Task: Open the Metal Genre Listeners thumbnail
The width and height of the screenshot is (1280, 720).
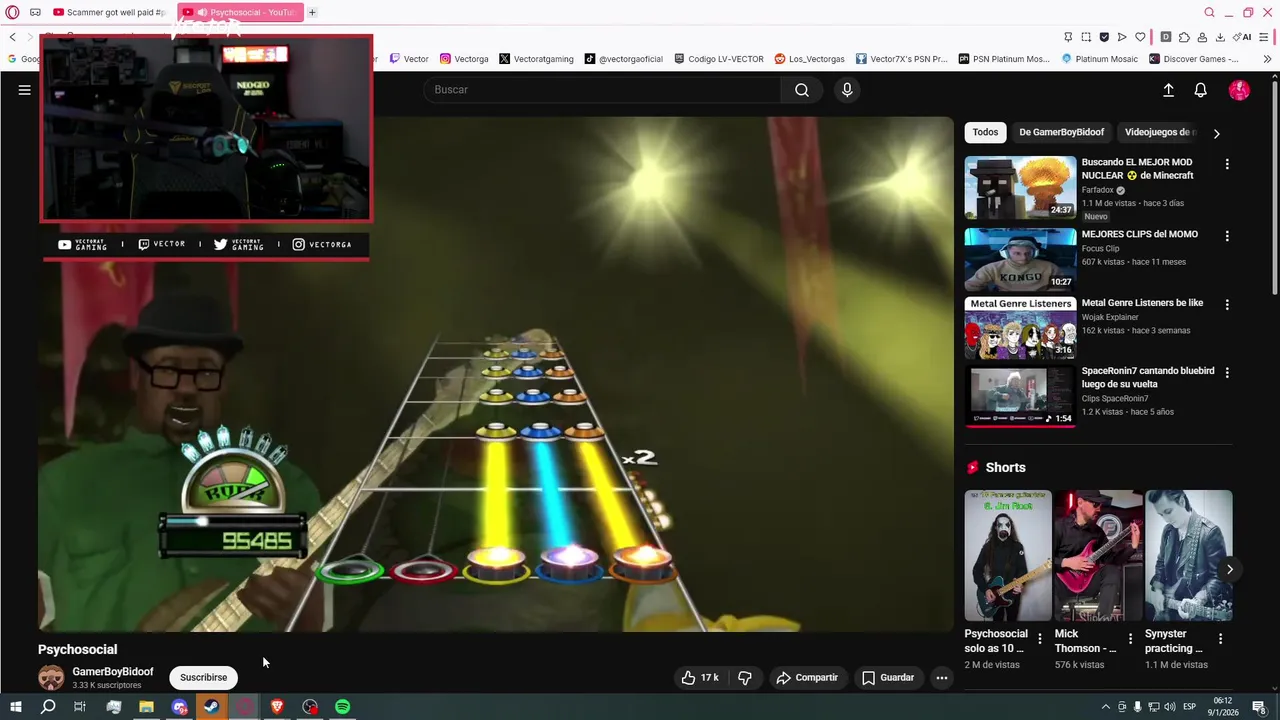Action: click(x=1020, y=327)
